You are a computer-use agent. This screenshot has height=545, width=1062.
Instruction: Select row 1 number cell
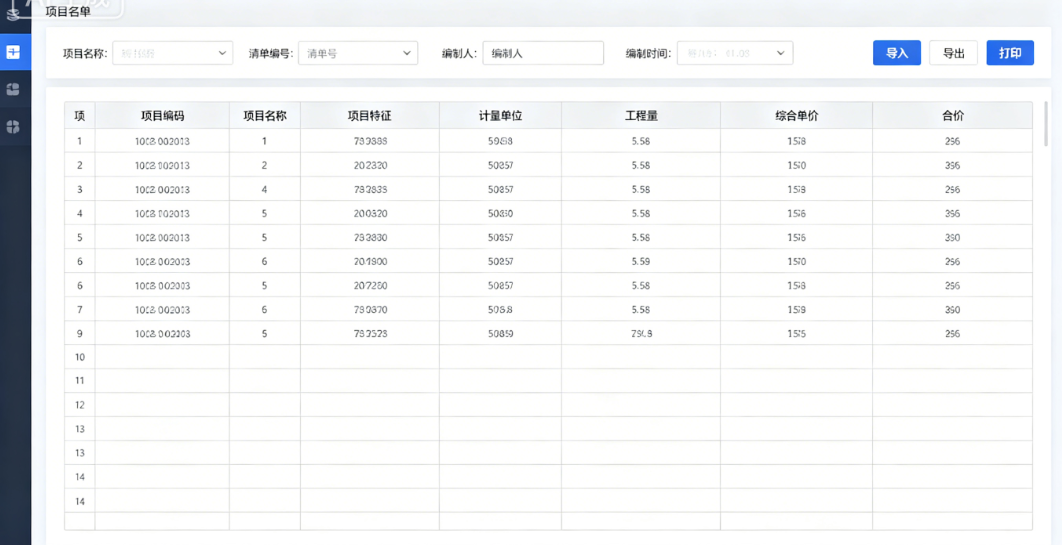(x=80, y=141)
